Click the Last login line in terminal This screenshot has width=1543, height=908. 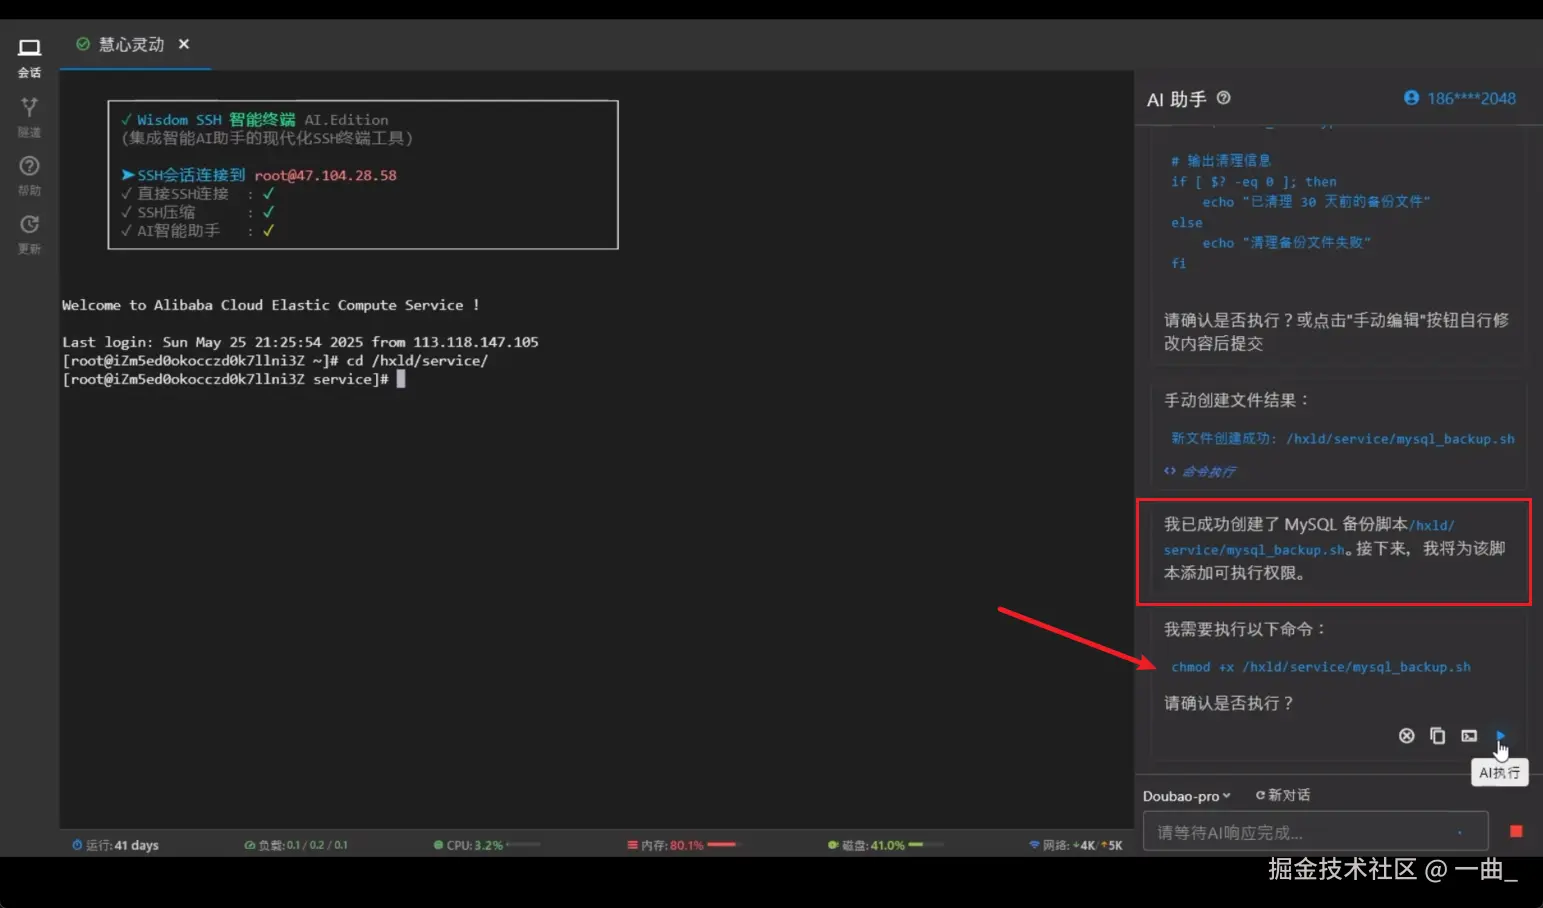[300, 342]
